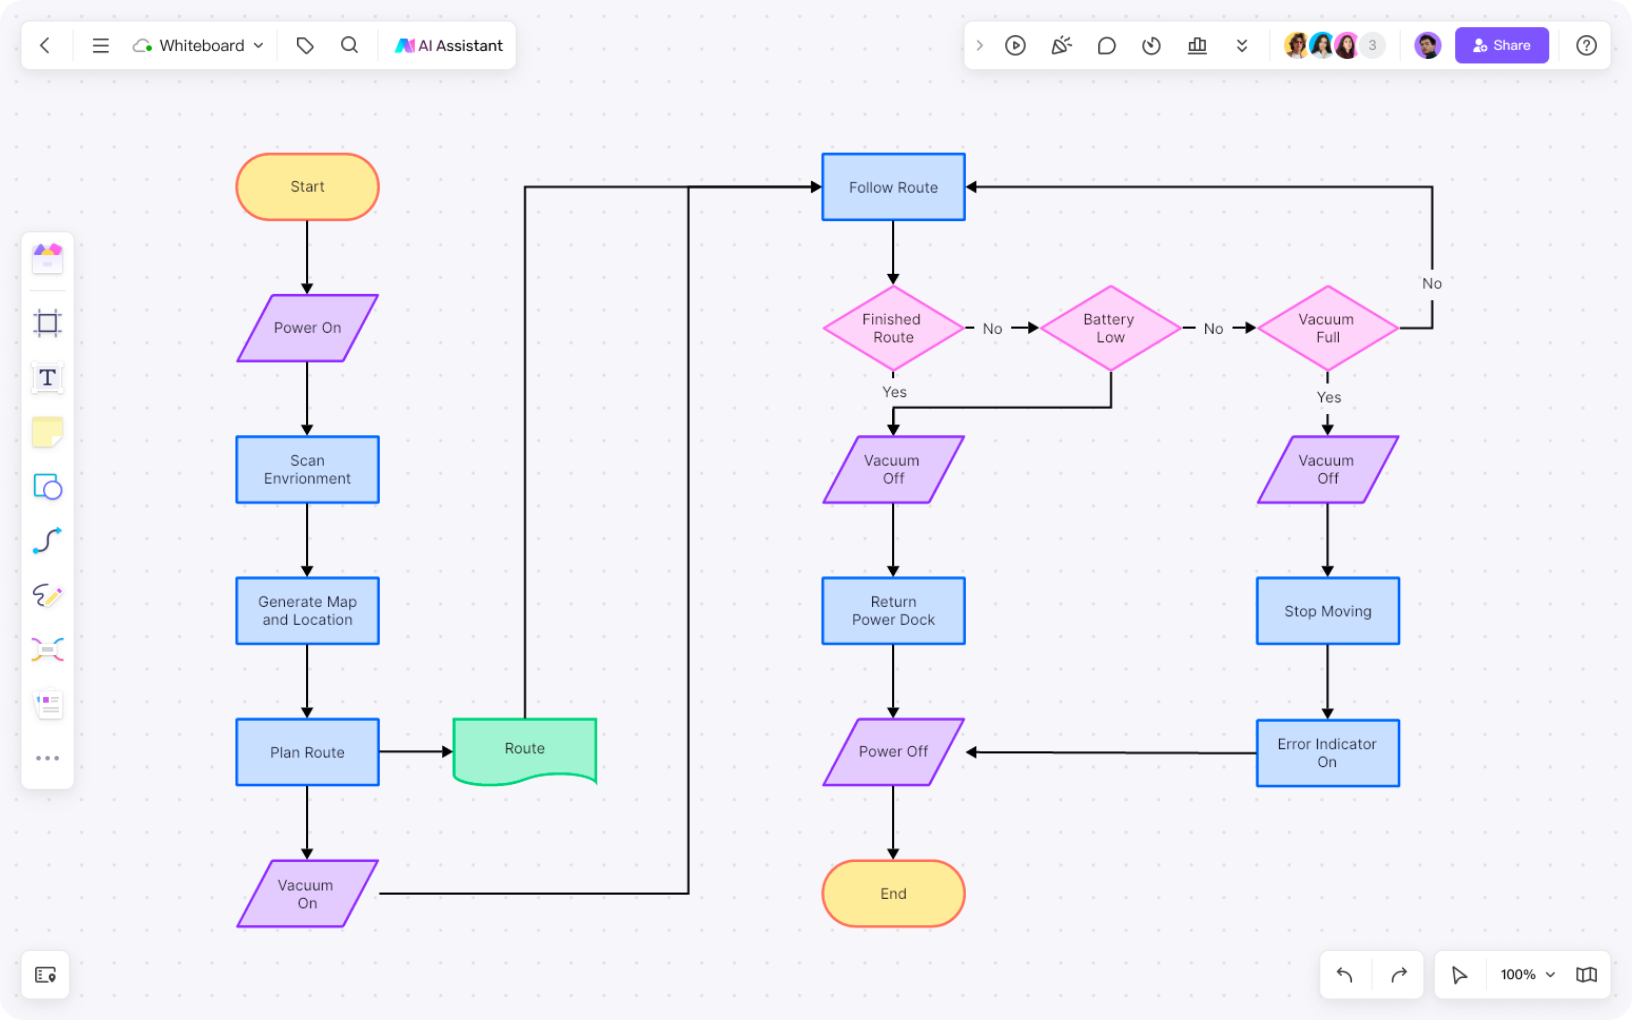Collapse top-right toolbar with the arrow

(x=979, y=46)
